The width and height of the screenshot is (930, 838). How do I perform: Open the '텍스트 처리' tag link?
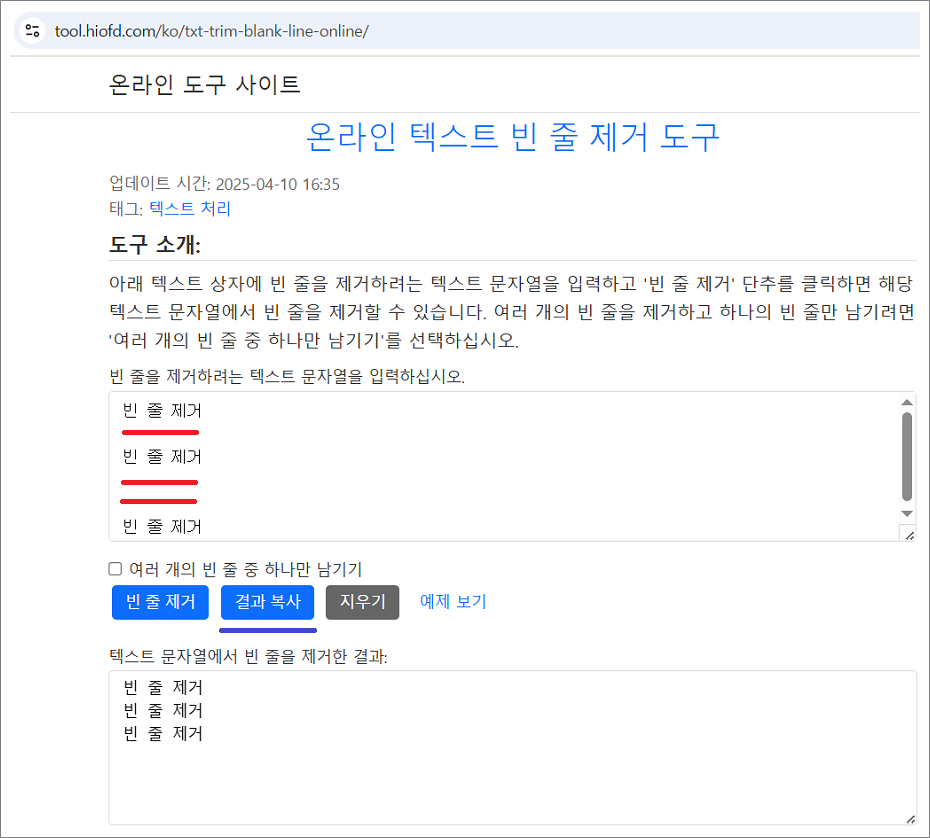click(188, 208)
